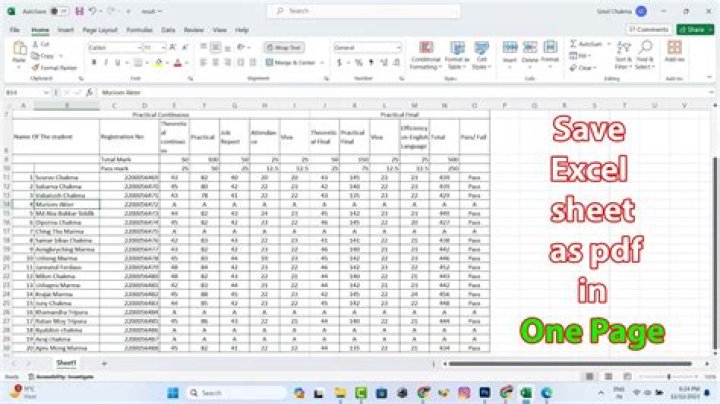Click Decrease Font Size icon

coord(185,47)
